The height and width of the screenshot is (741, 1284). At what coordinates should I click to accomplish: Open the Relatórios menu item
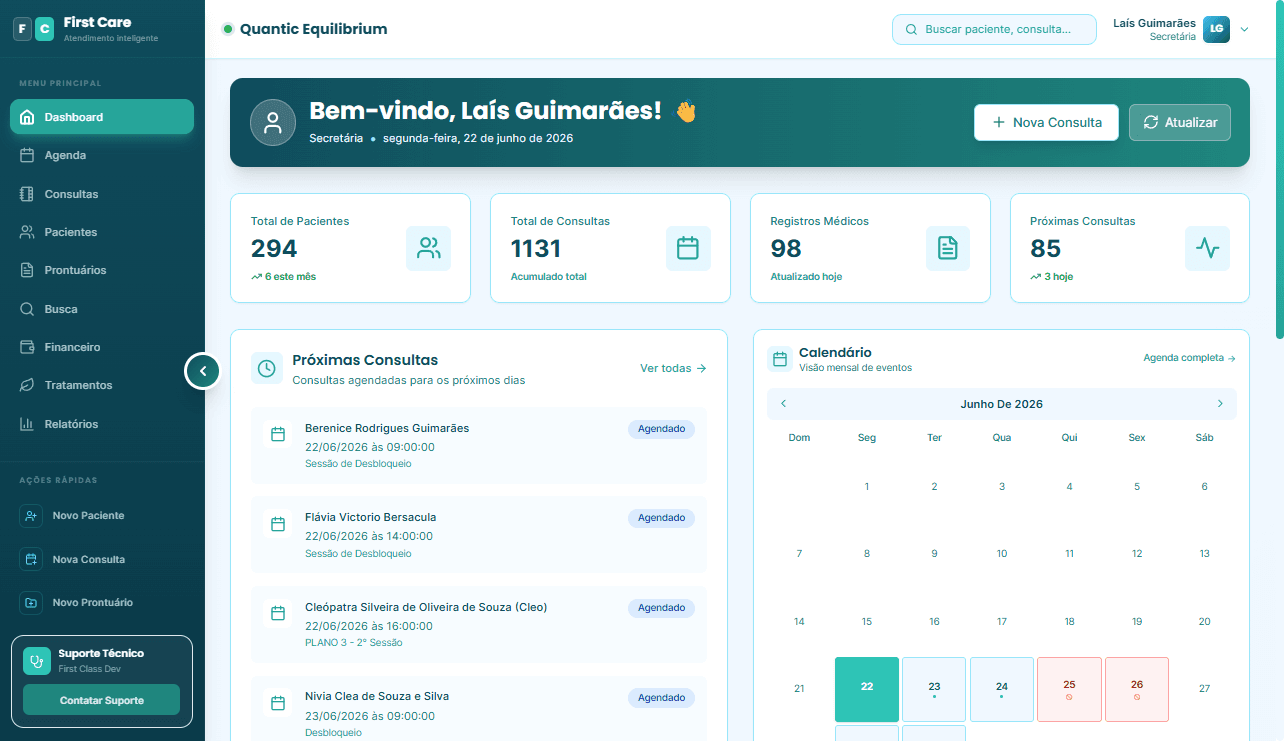click(x=102, y=424)
